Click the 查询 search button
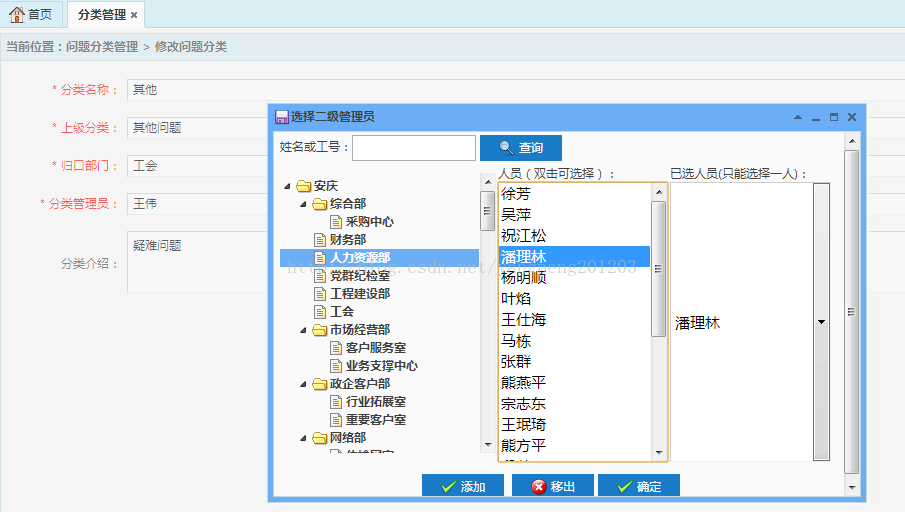Screen dimensions: 905x512 521,148
